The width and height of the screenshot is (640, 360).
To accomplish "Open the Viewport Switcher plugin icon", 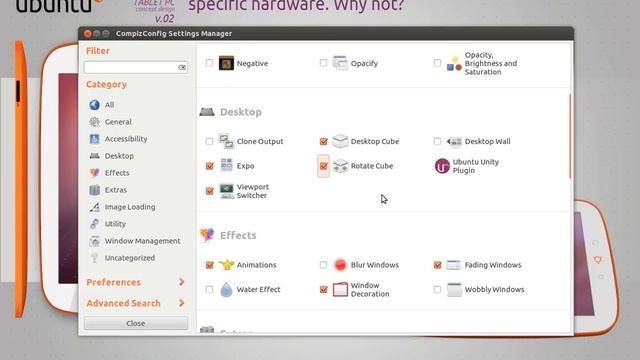I will click(x=226, y=191).
